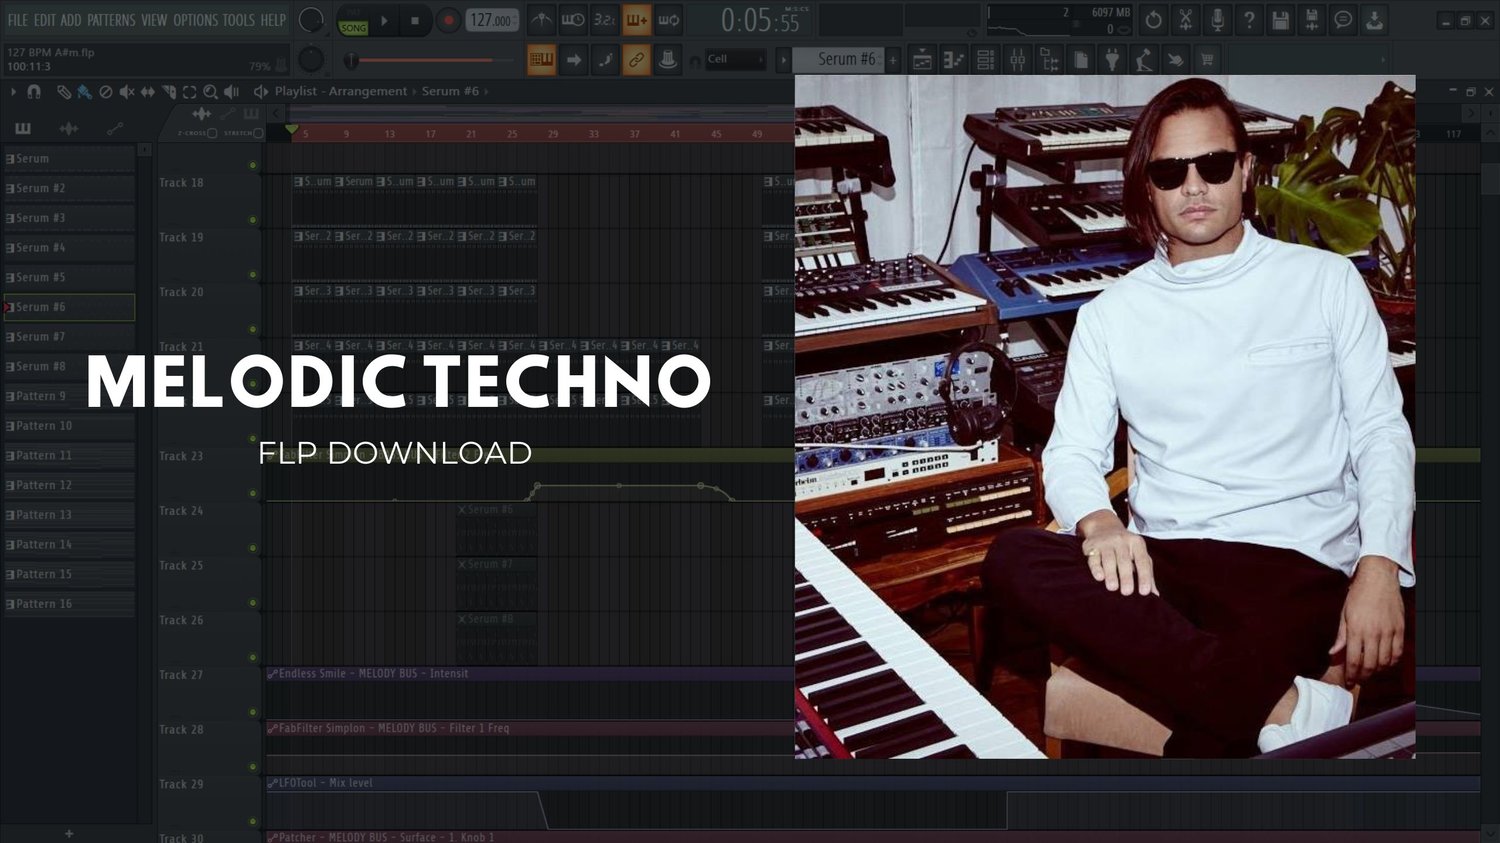Click the song position slider
This screenshot has width=1500, height=843.
(x=430, y=61)
